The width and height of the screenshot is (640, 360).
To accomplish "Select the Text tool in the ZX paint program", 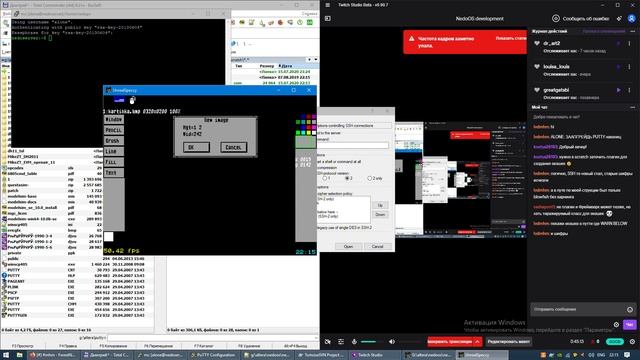I will click(114, 172).
